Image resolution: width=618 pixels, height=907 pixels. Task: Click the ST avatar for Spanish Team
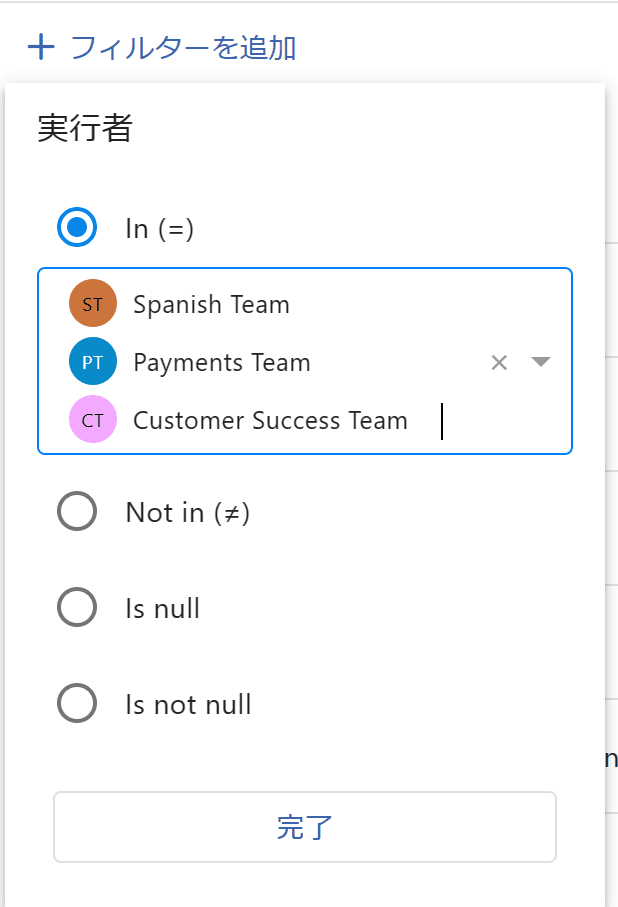[93, 304]
